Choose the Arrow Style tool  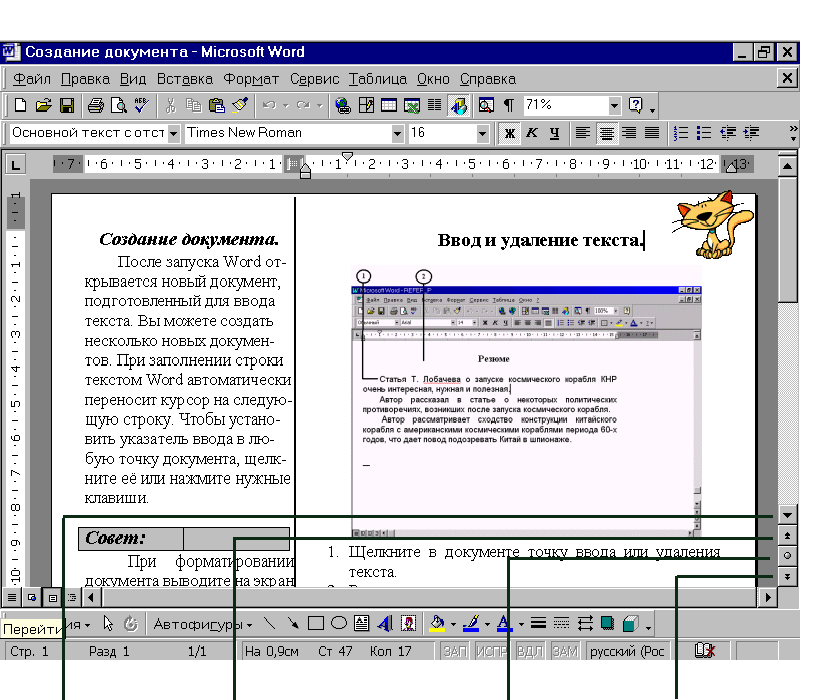(585, 623)
